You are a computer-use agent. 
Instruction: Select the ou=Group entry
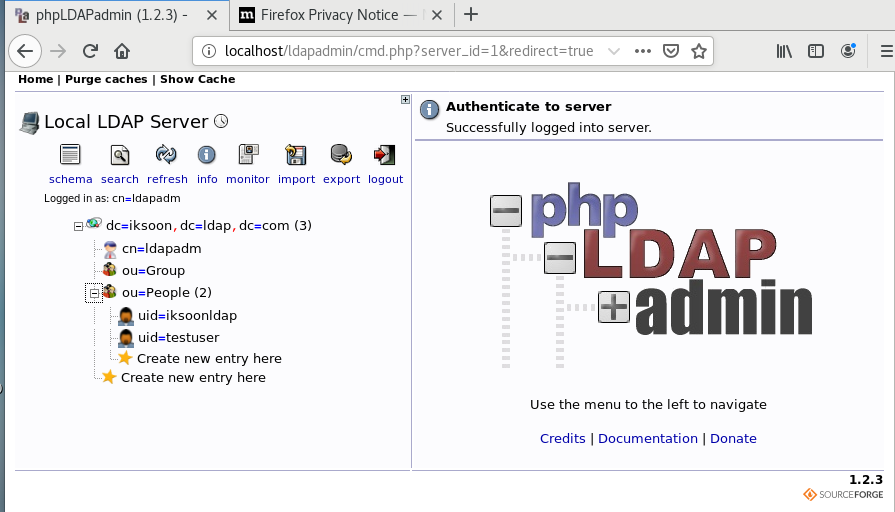pyautogui.click(x=154, y=271)
